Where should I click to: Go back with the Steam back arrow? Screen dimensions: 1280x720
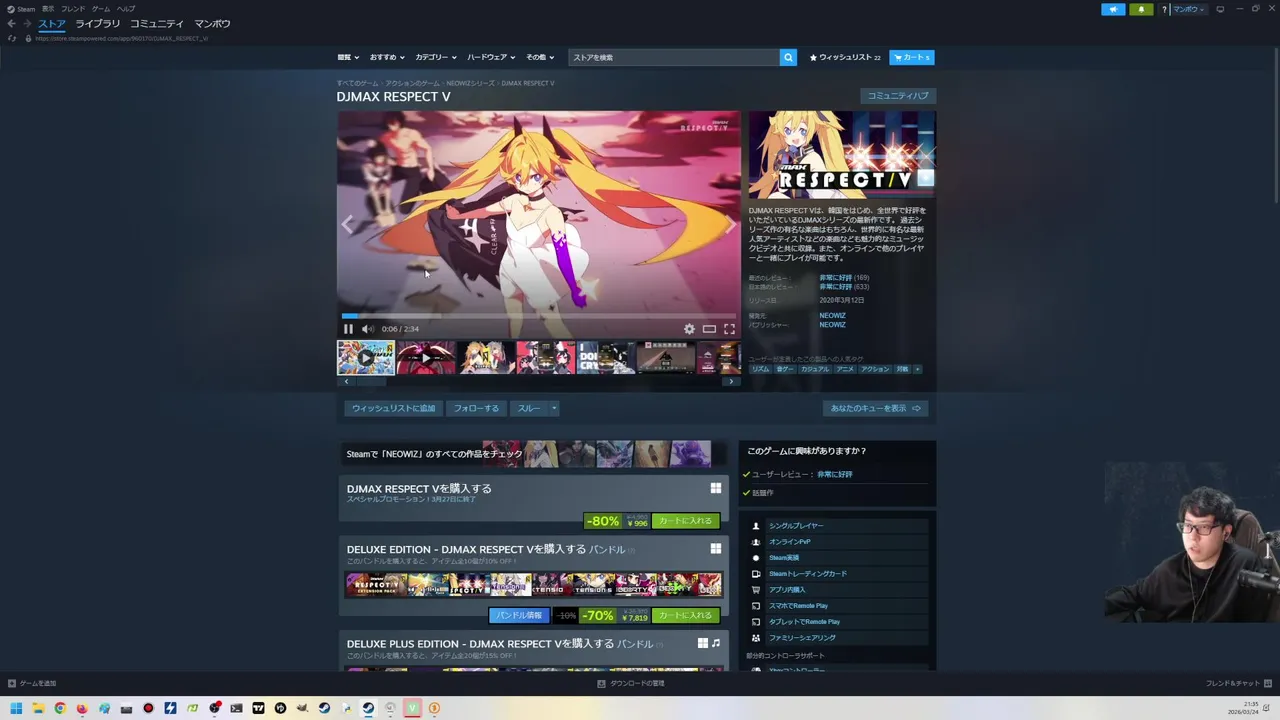coord(11,23)
